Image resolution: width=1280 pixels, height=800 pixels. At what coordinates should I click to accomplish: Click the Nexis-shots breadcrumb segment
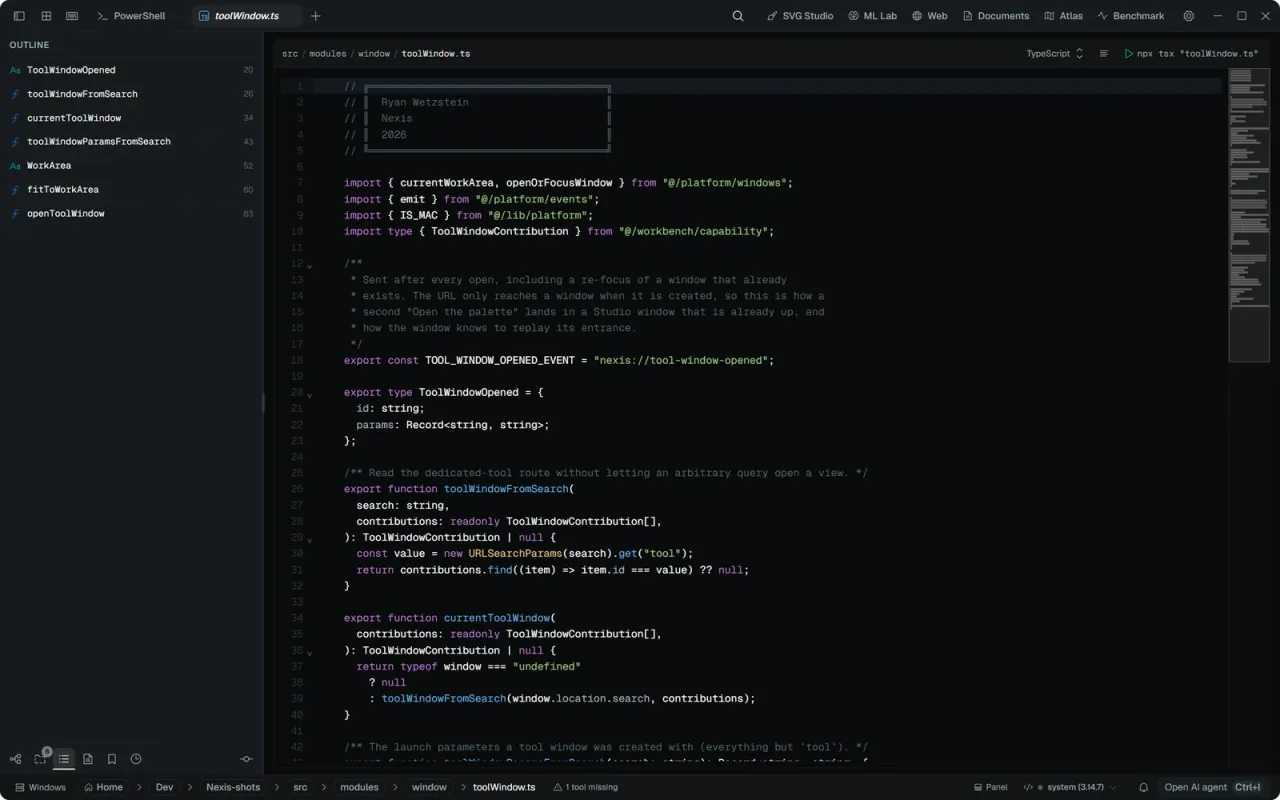(x=233, y=787)
